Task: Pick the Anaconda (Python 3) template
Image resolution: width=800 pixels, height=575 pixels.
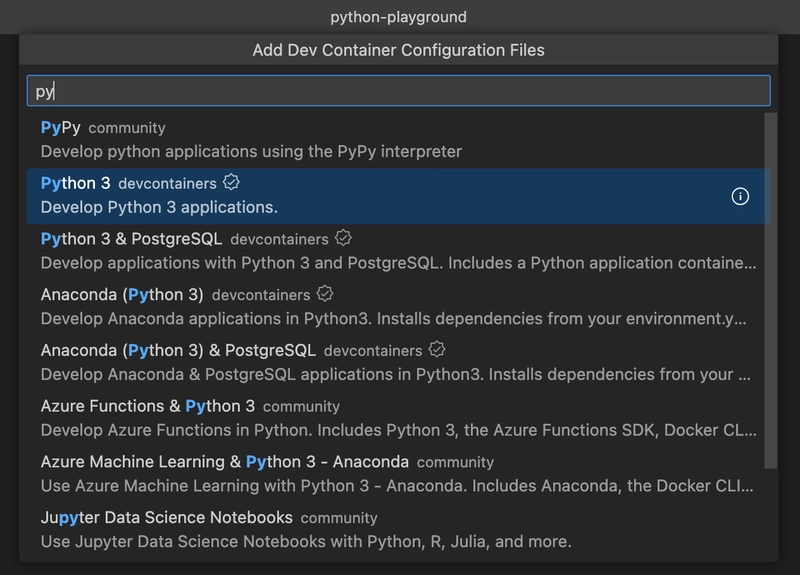Action: (x=122, y=295)
